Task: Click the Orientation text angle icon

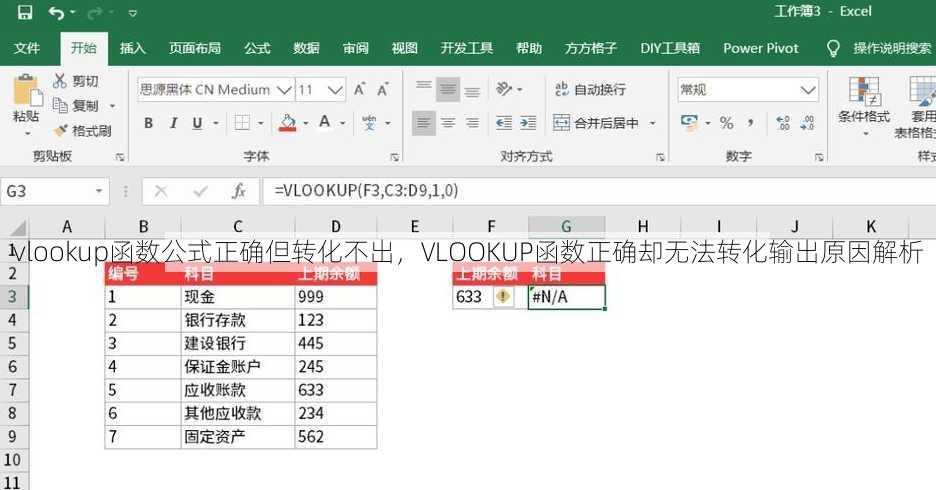Action: pyautogui.click(x=504, y=89)
